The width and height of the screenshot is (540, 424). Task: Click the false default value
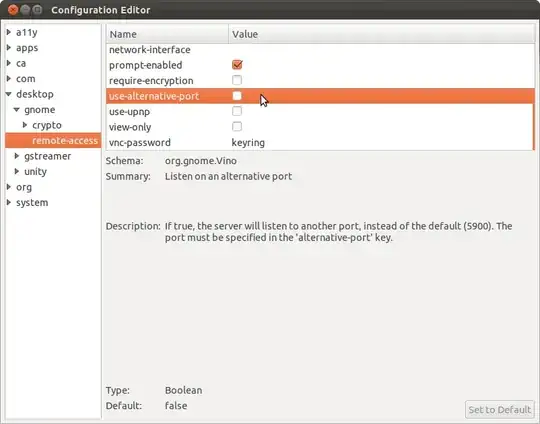coord(176,405)
